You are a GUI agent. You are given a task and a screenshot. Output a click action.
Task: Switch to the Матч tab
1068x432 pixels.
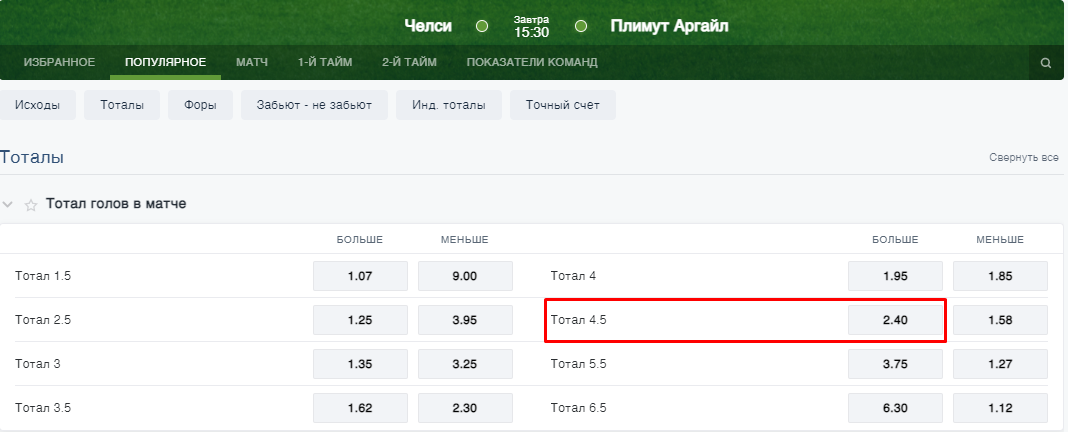click(x=252, y=62)
